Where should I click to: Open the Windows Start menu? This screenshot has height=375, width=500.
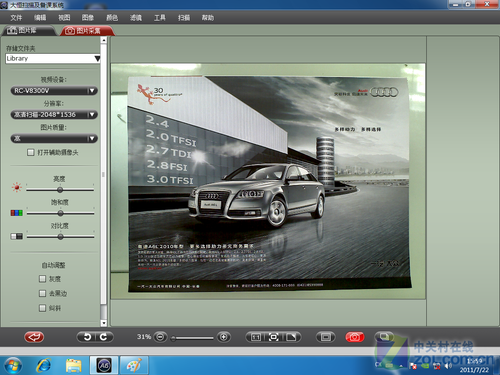(x=13, y=366)
